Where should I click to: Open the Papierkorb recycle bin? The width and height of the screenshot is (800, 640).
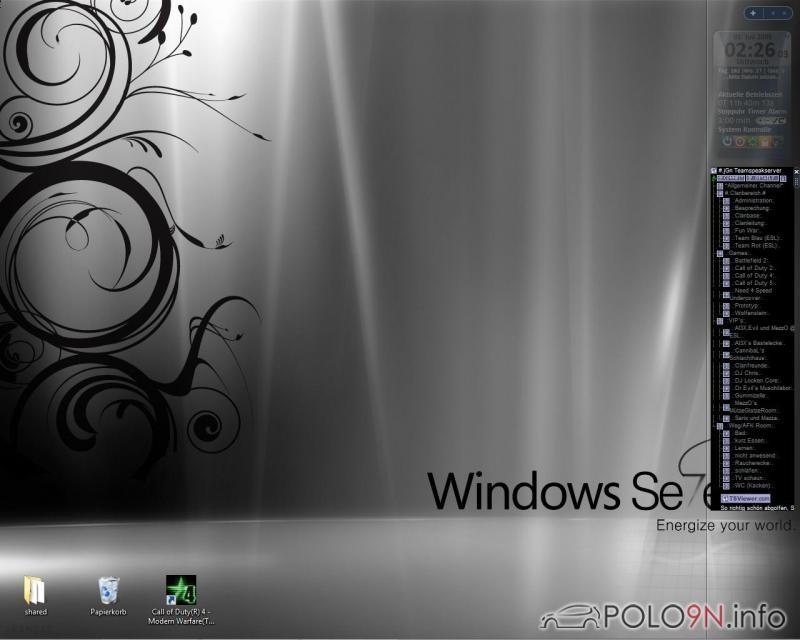coord(108,590)
